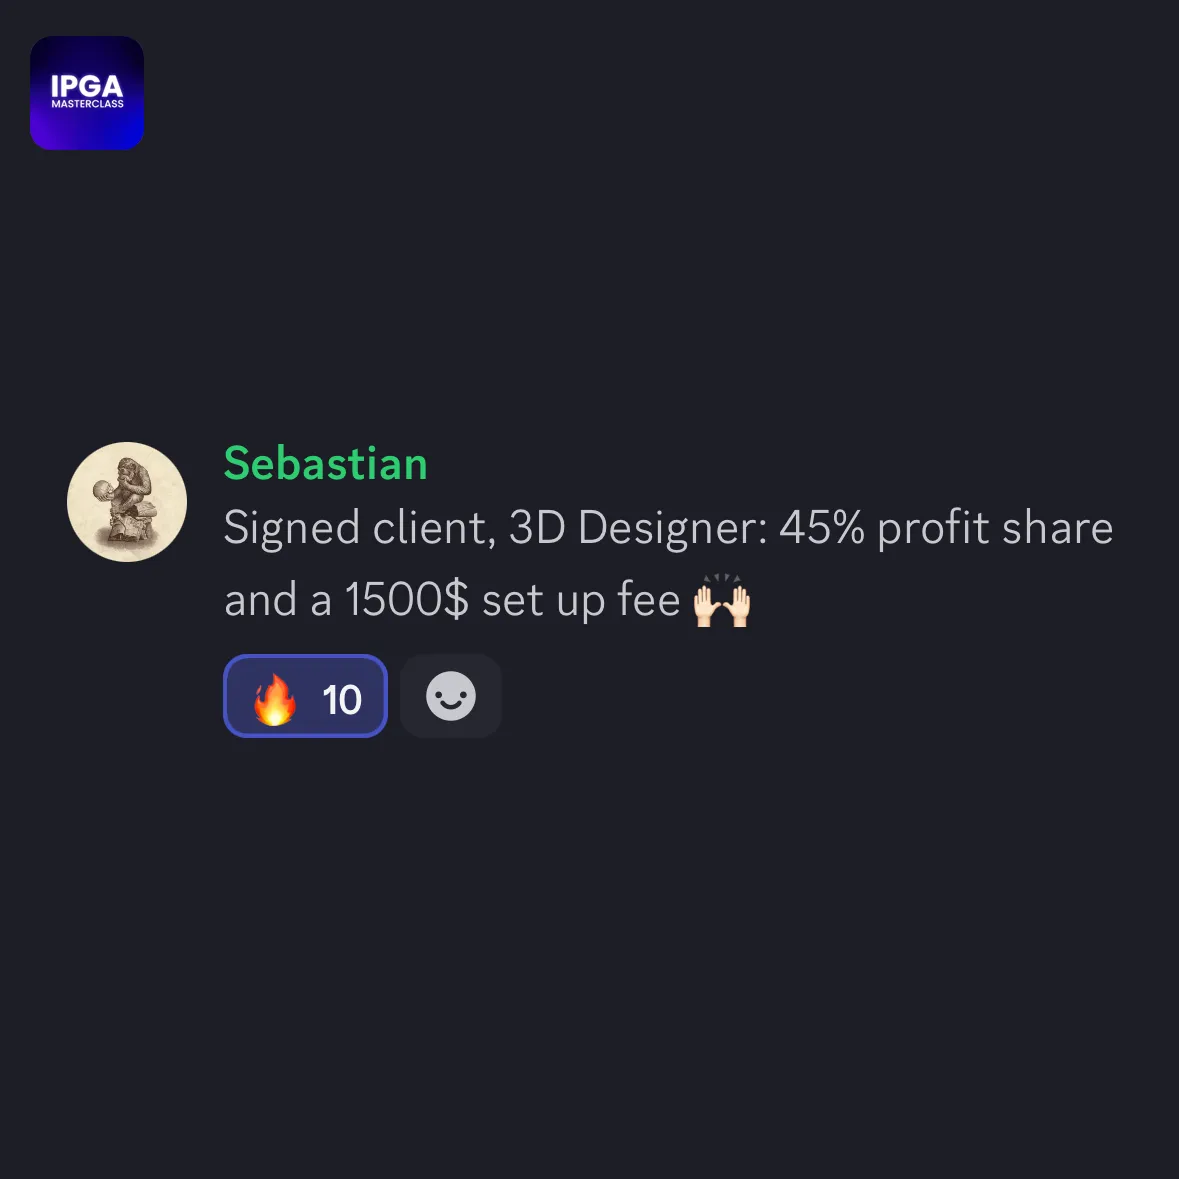Select the second line of the message
This screenshot has width=1179, height=1179.
click(488, 600)
